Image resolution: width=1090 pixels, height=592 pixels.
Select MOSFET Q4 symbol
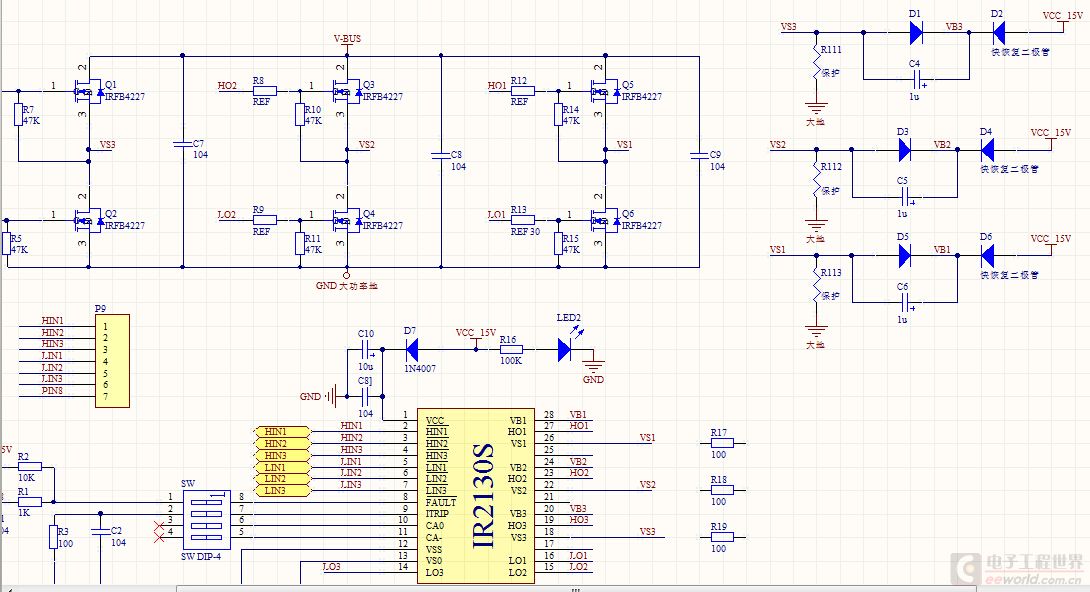pyautogui.click(x=348, y=220)
